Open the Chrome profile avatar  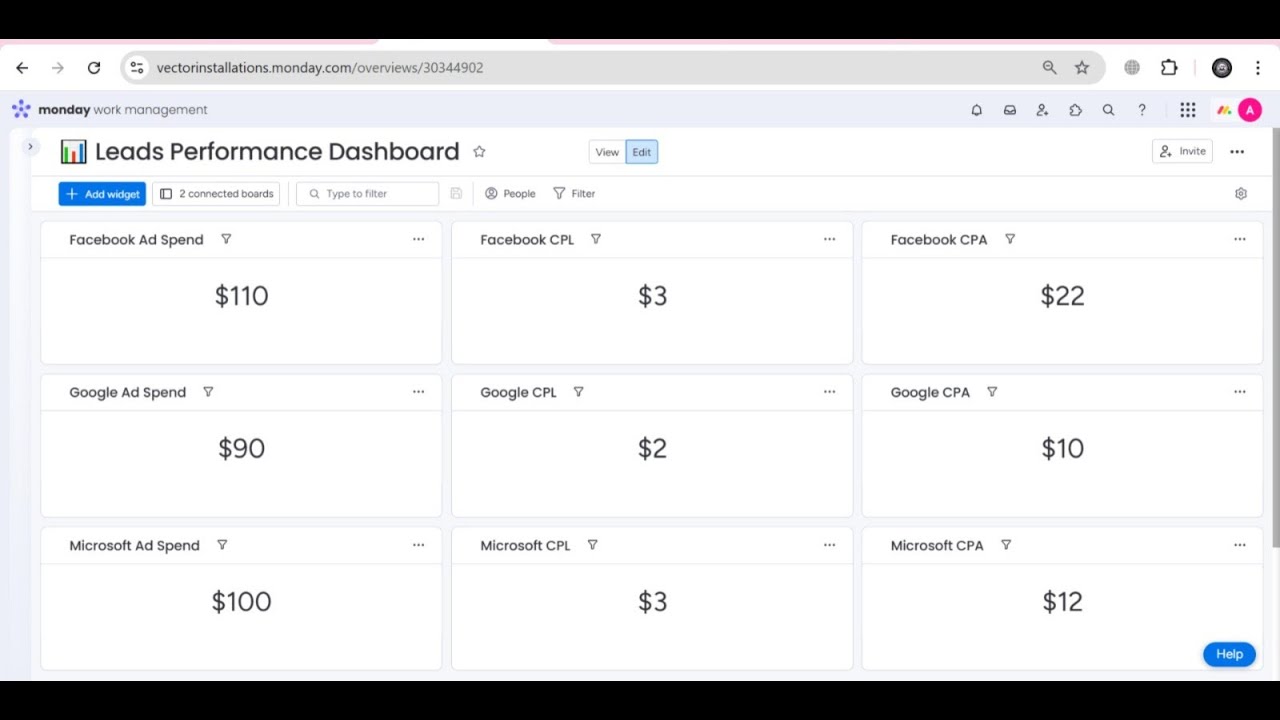click(1222, 68)
